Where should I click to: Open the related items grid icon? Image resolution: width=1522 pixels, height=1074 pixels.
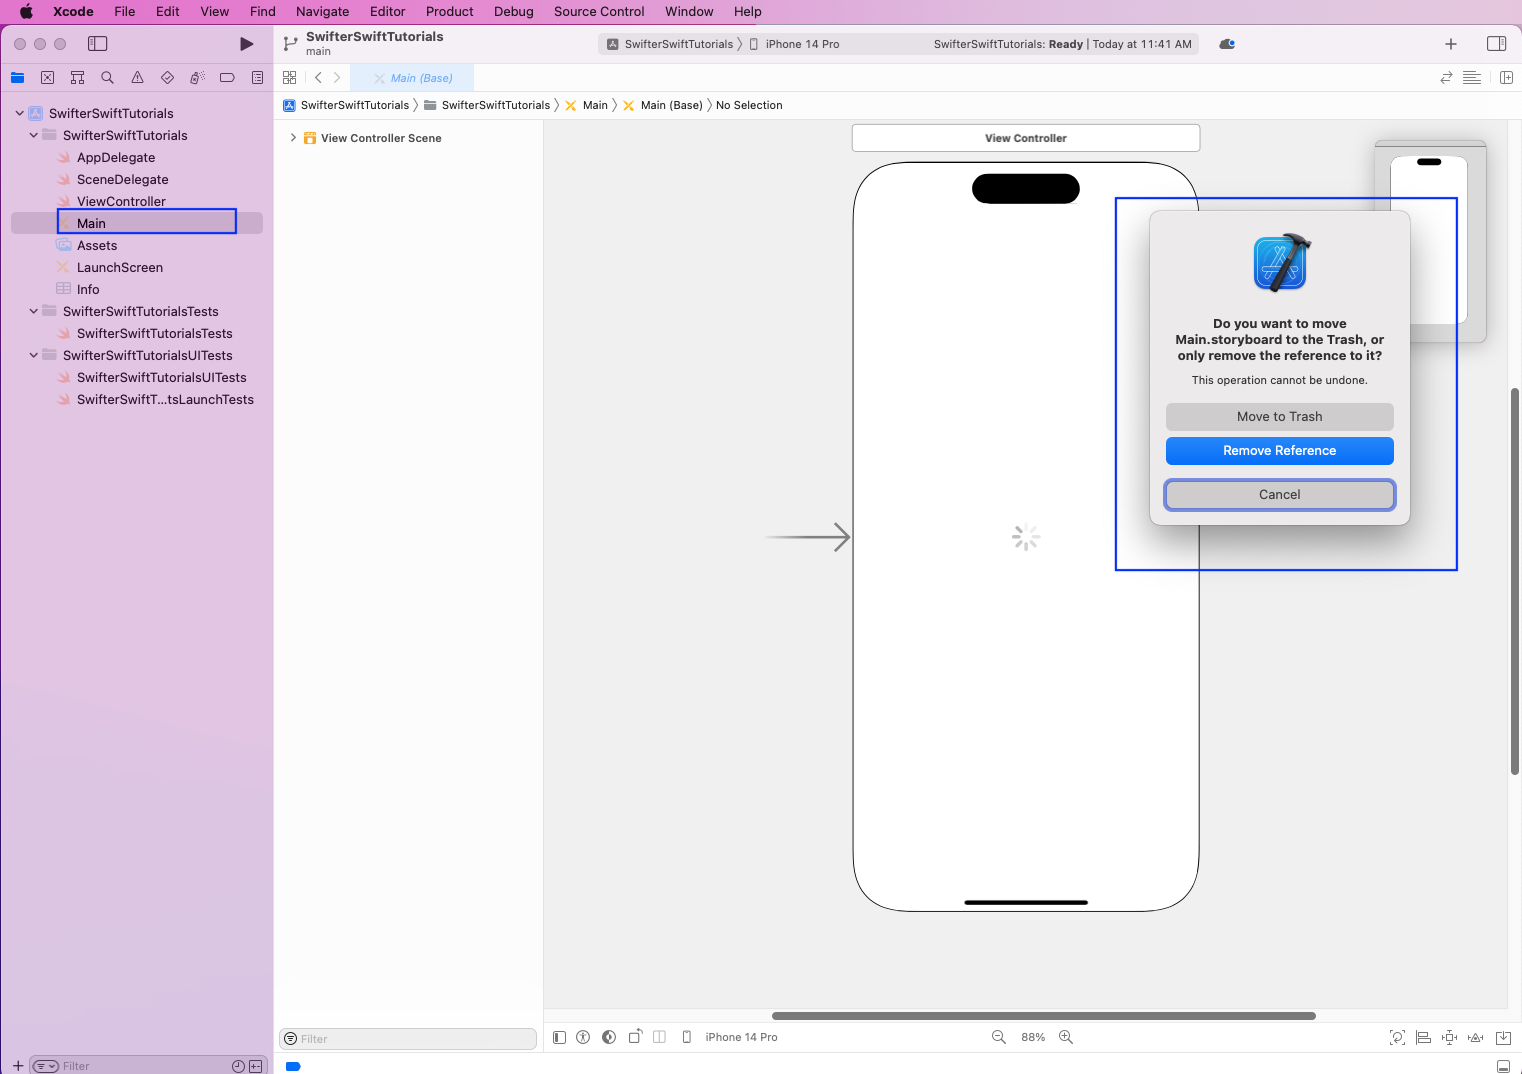pos(289,78)
